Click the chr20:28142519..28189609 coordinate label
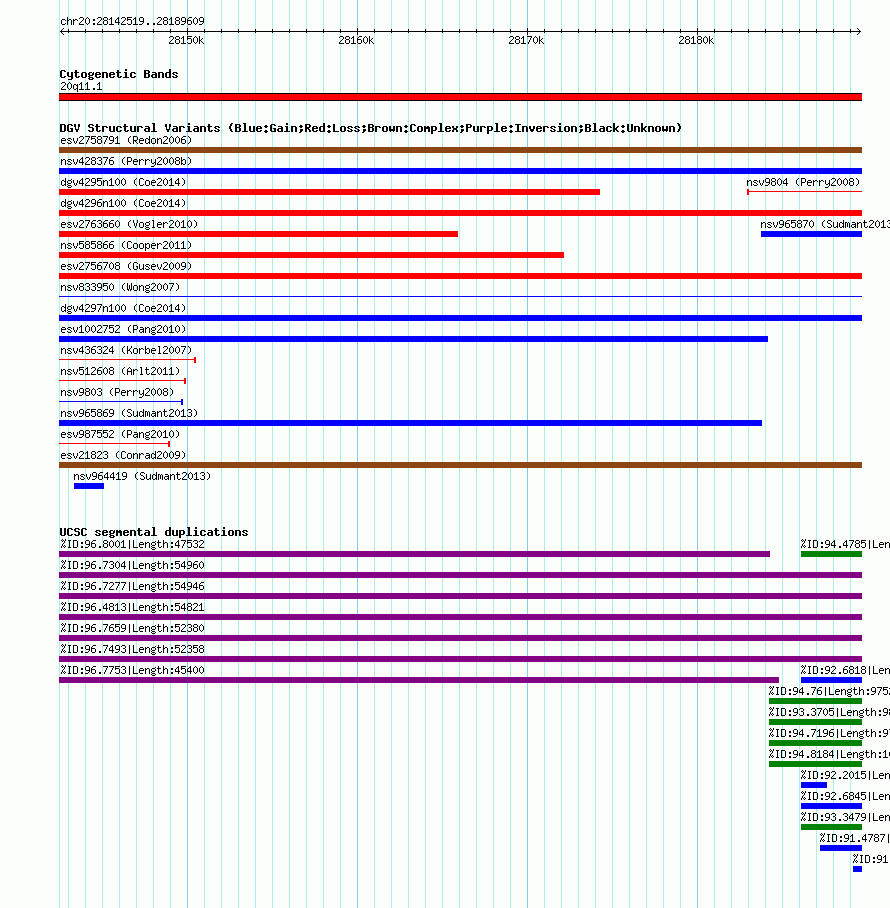890x908 pixels. [x=132, y=21]
